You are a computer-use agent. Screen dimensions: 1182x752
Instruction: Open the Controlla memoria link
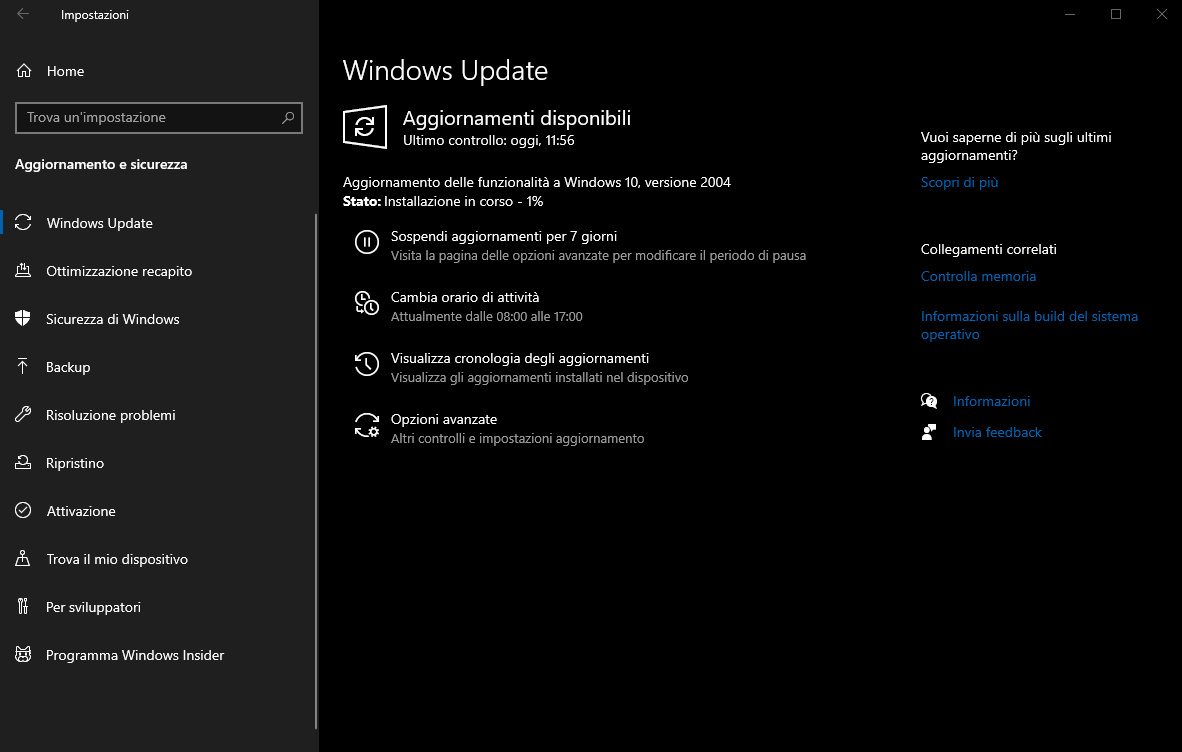[978, 277]
